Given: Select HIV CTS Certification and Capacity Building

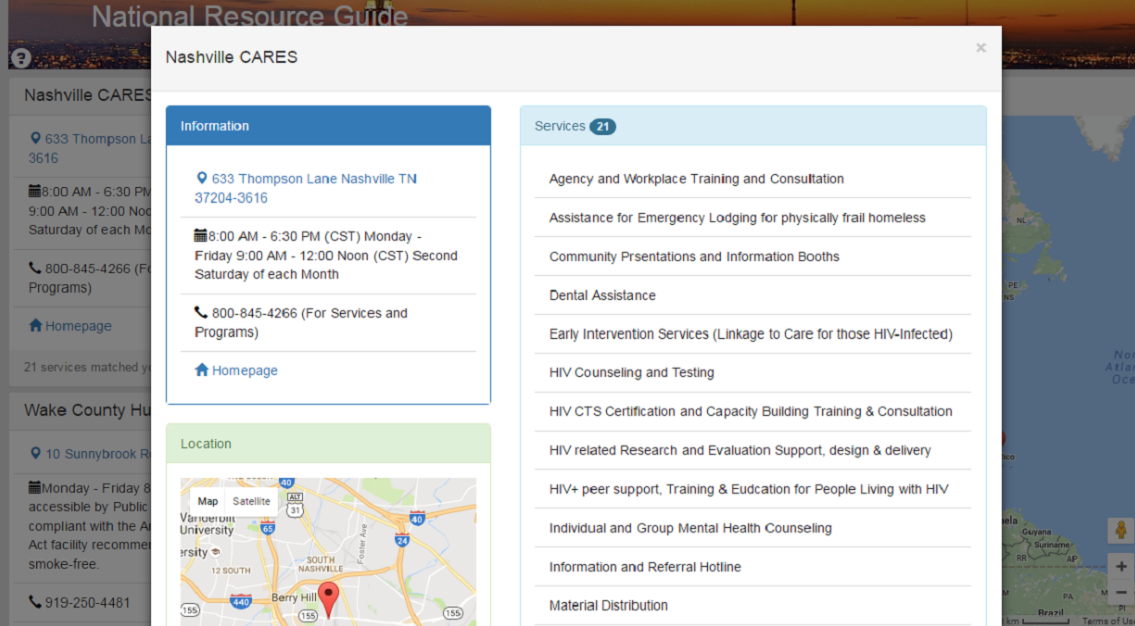Looking at the screenshot, I should click(x=753, y=412).
